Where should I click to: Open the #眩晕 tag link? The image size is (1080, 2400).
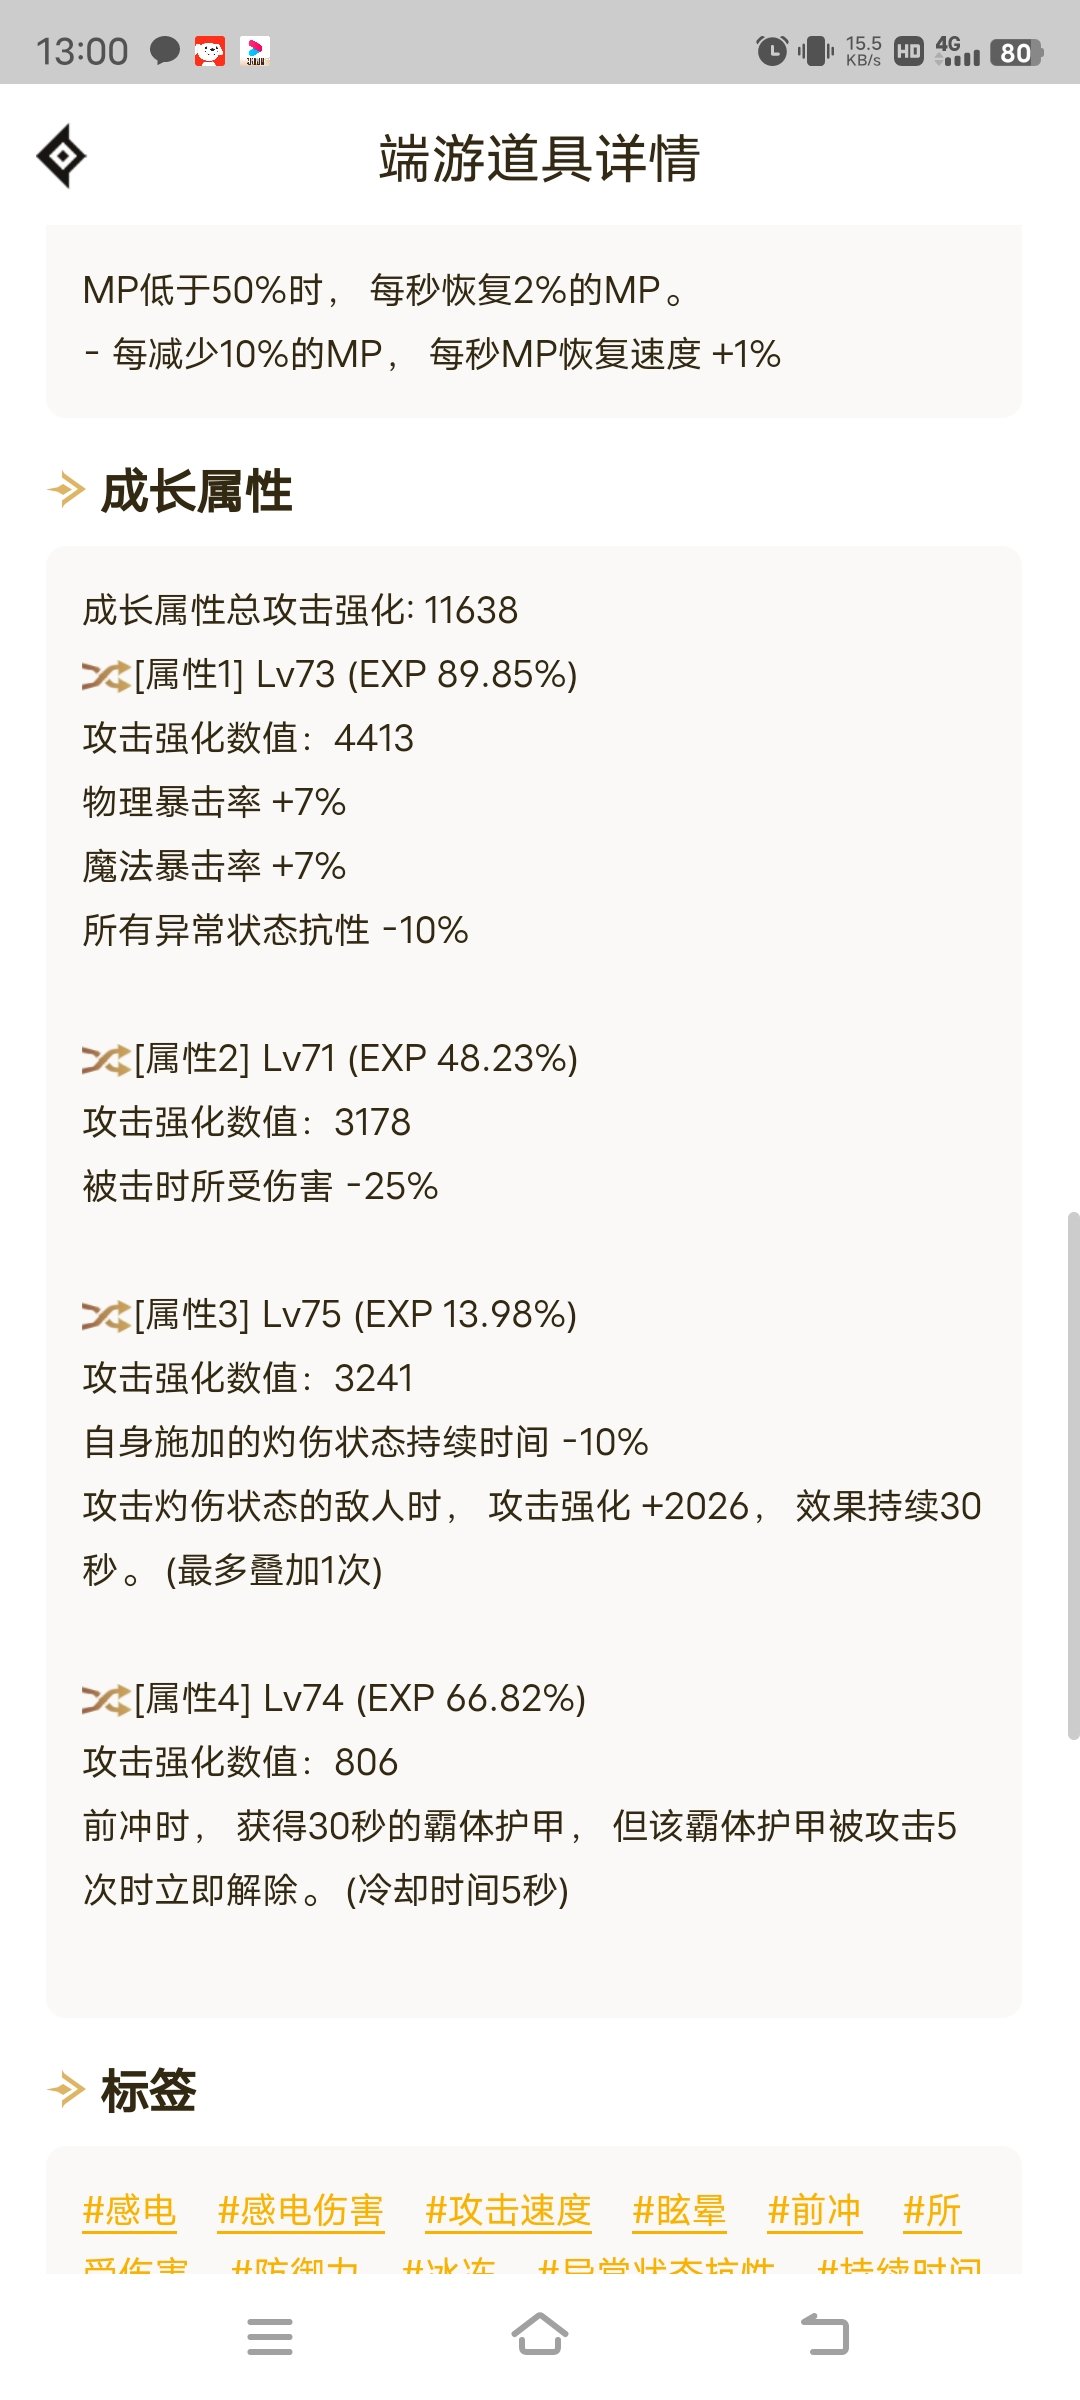click(679, 2210)
